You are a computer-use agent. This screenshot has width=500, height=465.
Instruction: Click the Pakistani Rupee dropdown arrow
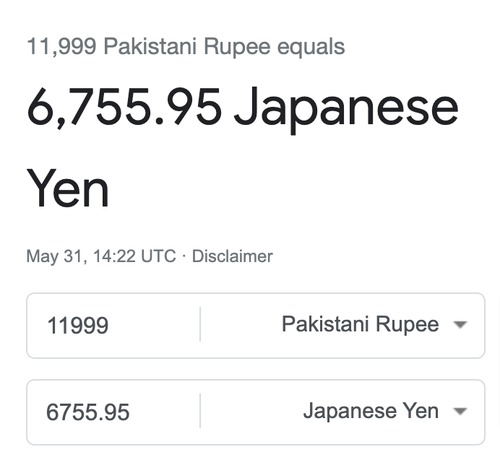pos(460,324)
